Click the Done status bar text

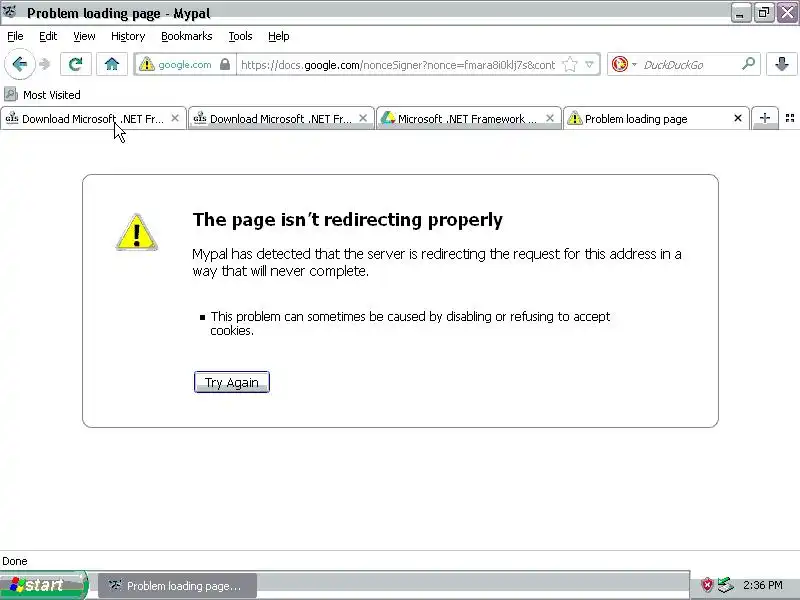pos(15,561)
